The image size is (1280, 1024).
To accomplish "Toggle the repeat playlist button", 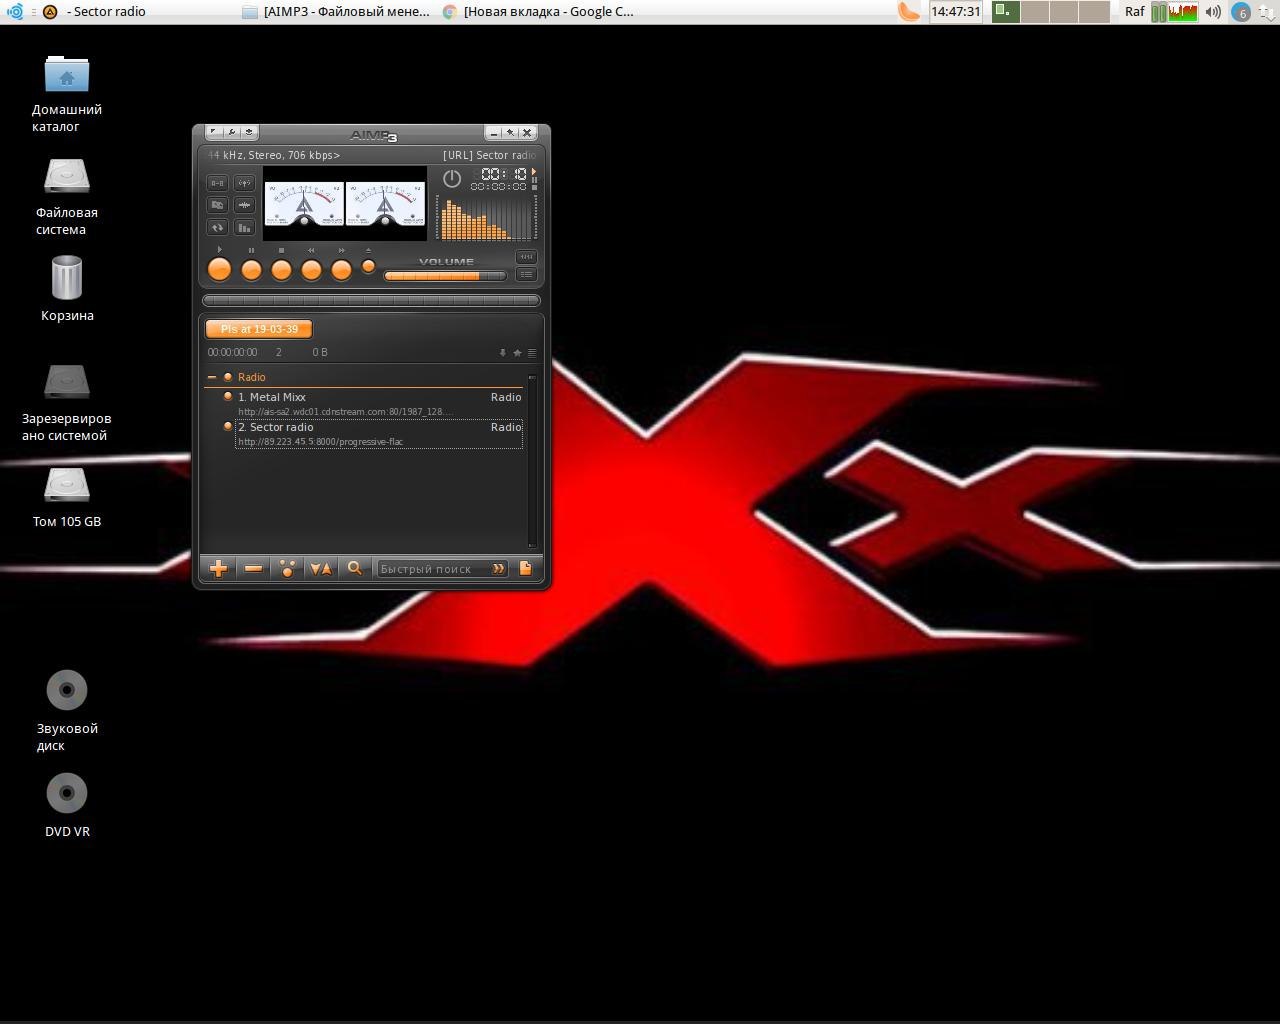I will click(x=217, y=227).
